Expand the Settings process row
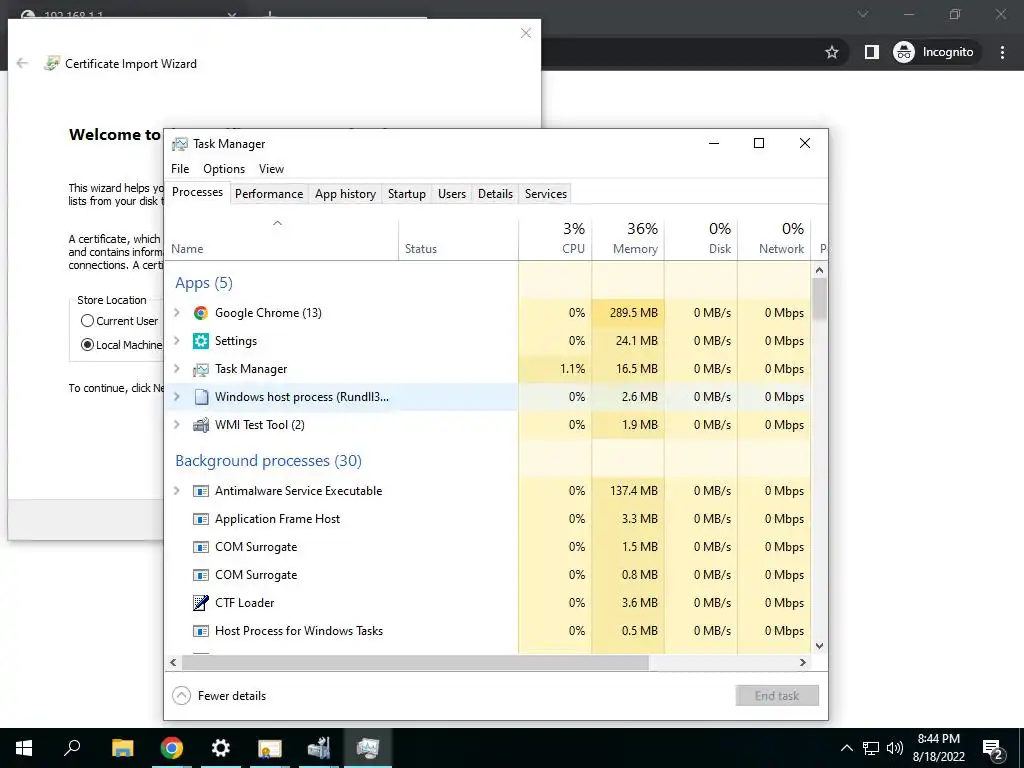Screen dimensions: 1024x768 click(176, 341)
